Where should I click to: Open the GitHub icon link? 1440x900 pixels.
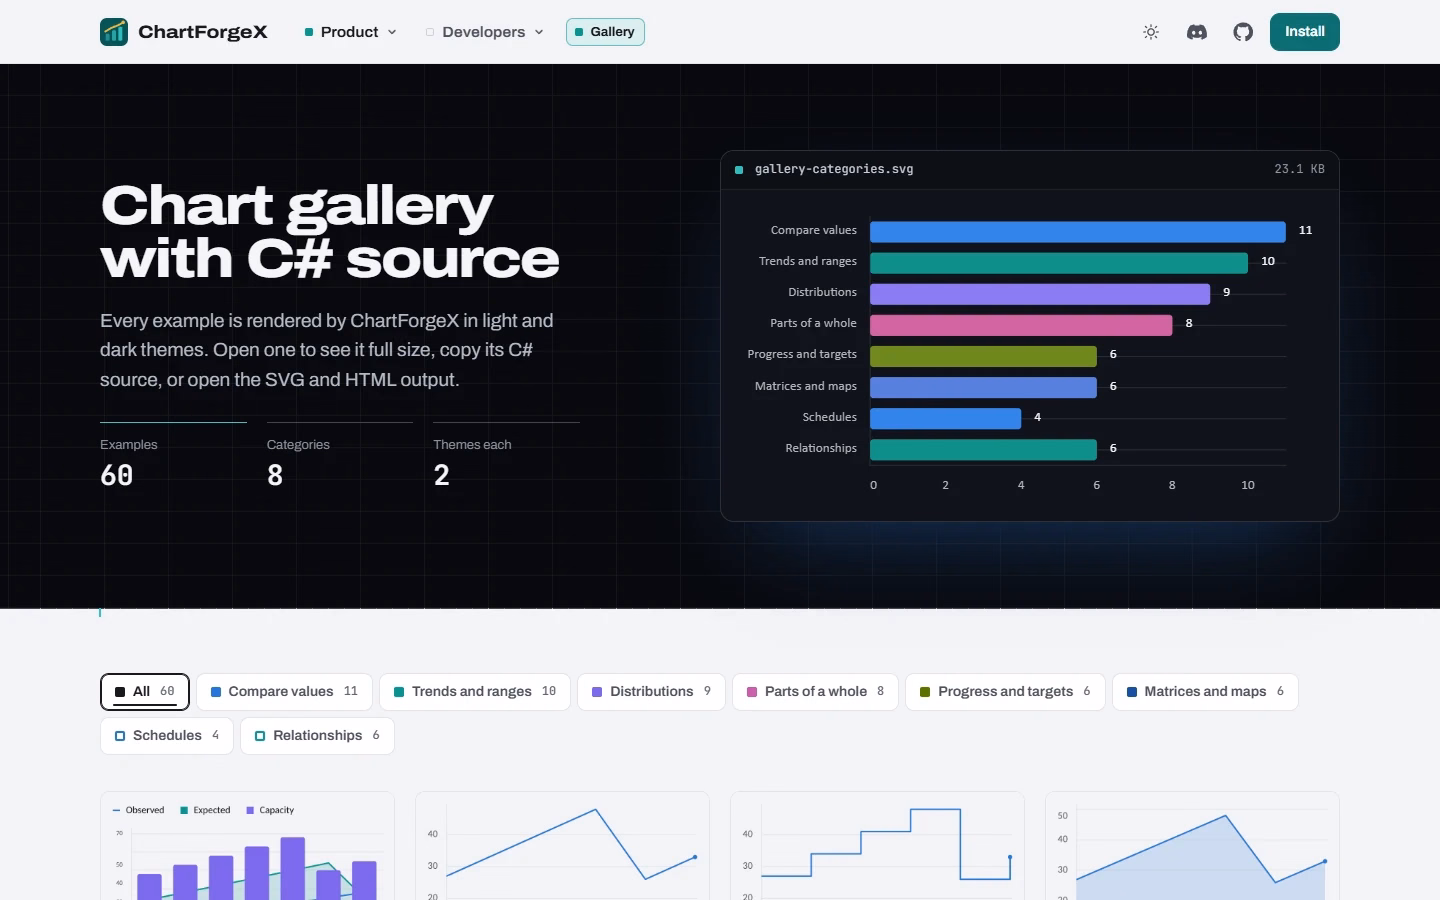(1243, 32)
